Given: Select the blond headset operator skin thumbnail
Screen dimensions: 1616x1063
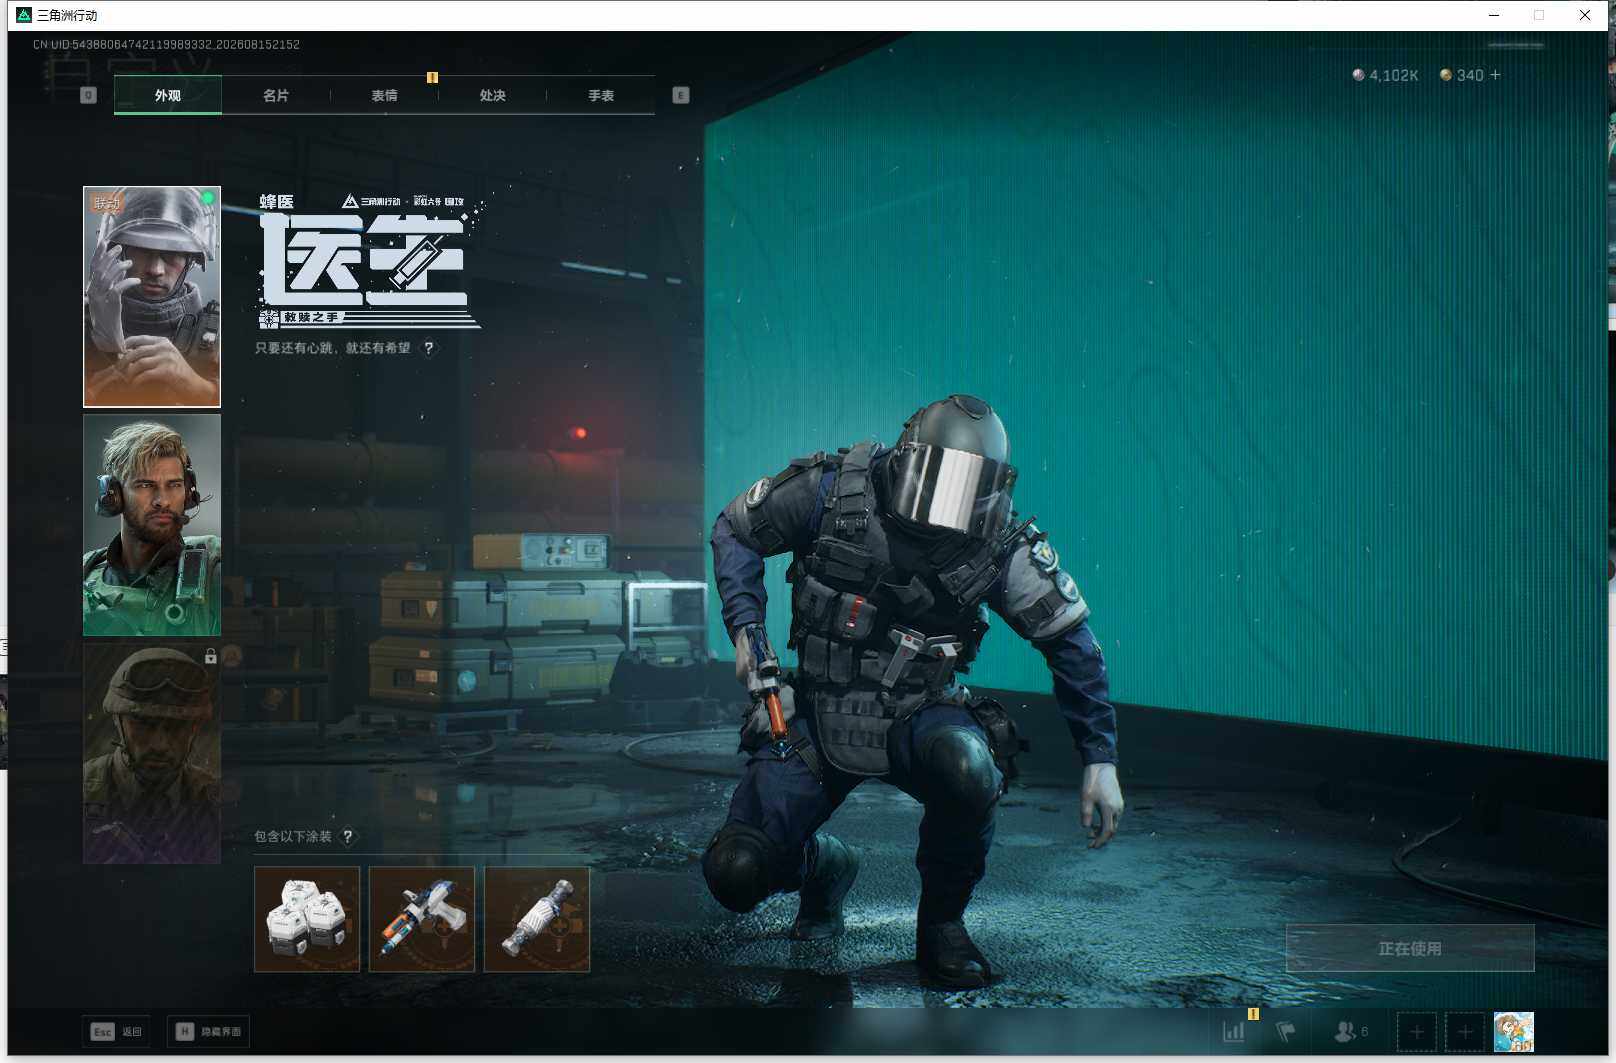Looking at the screenshot, I should click(x=152, y=525).
